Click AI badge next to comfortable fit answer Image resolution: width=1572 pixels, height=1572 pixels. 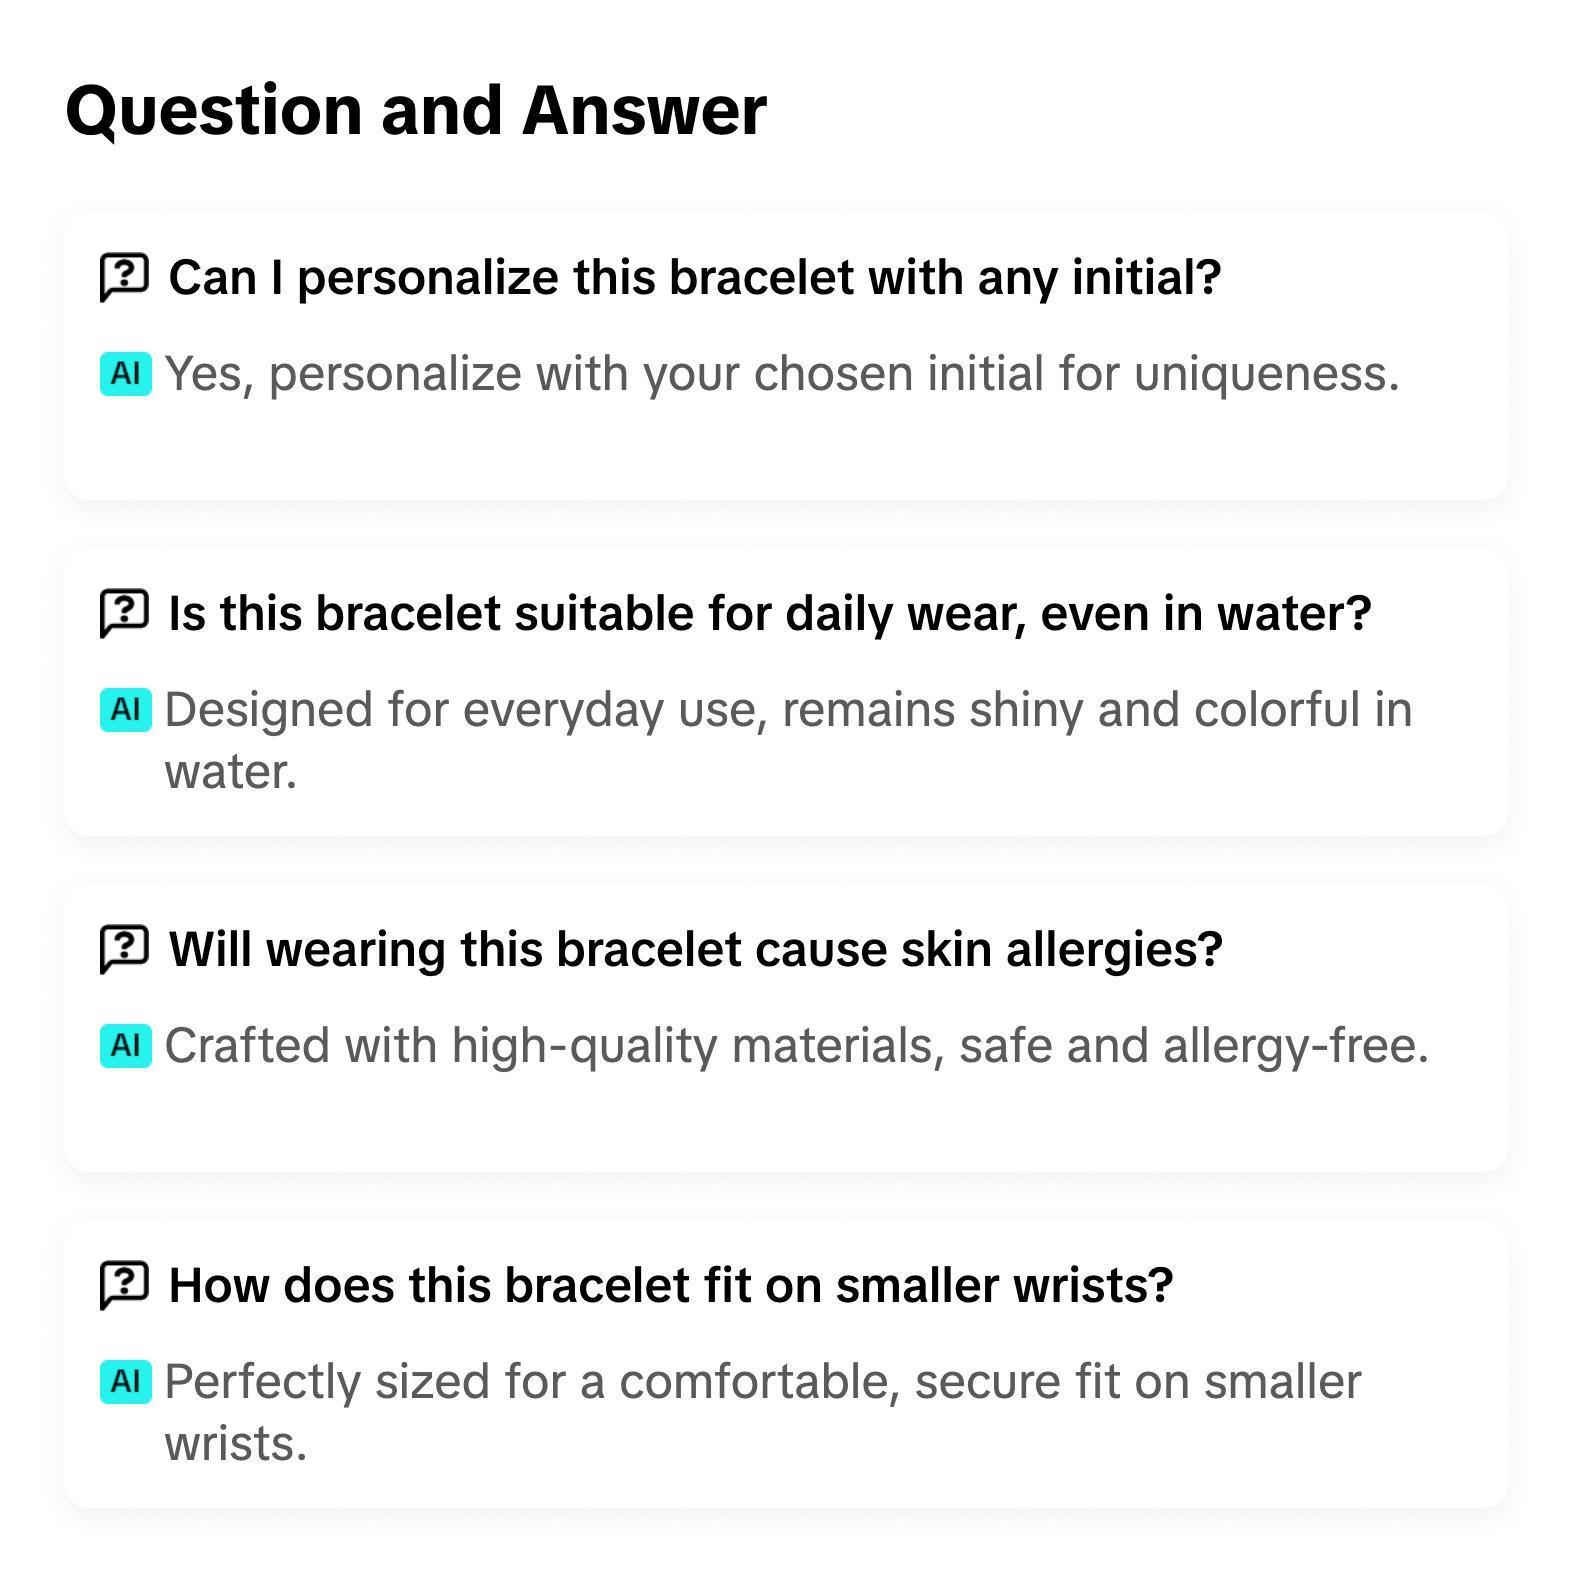[x=126, y=1382]
